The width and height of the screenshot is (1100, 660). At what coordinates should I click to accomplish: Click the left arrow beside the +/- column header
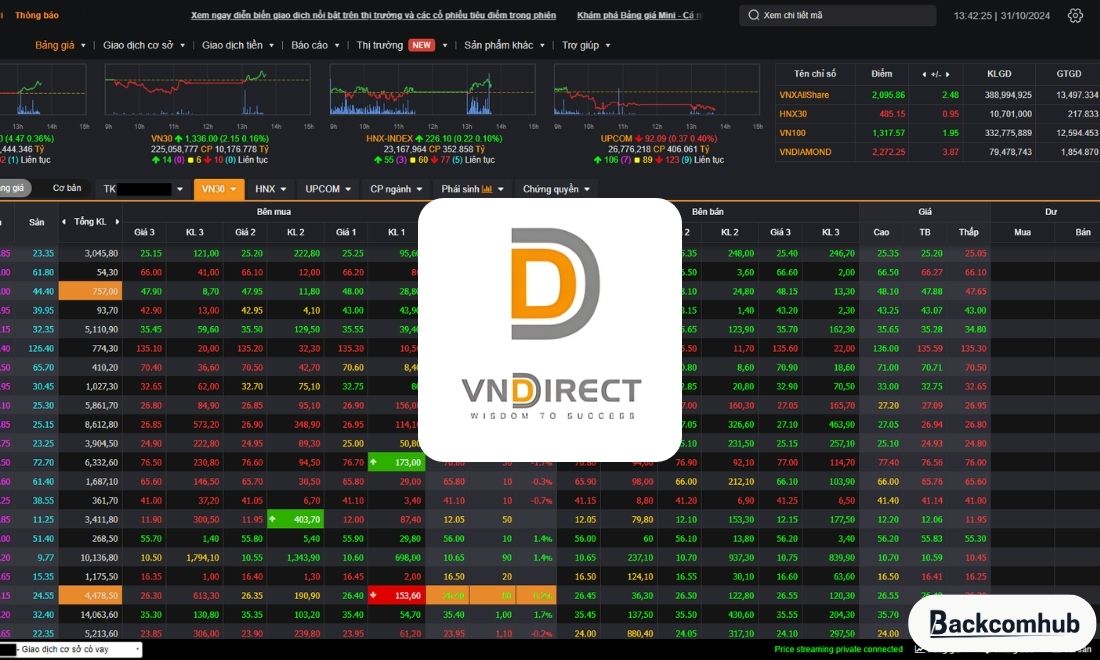pyautogui.click(x=924, y=74)
